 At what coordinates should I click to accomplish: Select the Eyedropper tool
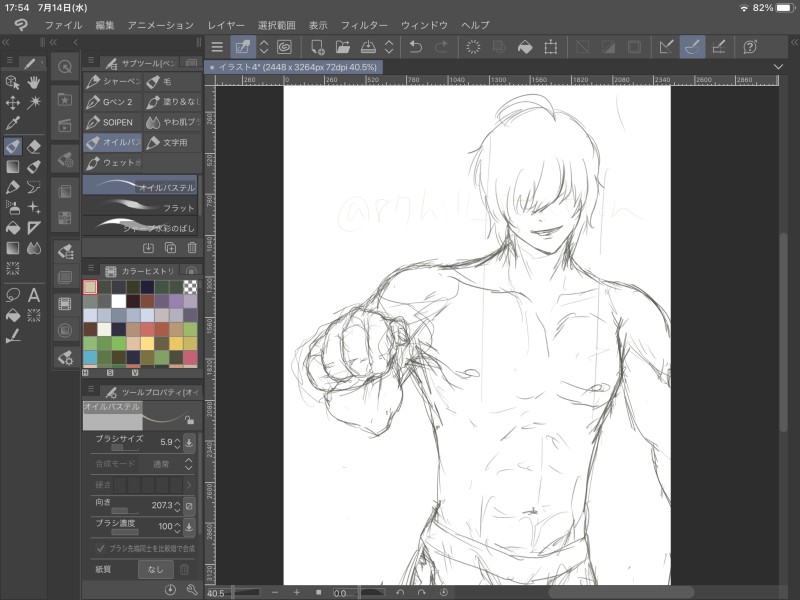[13, 123]
